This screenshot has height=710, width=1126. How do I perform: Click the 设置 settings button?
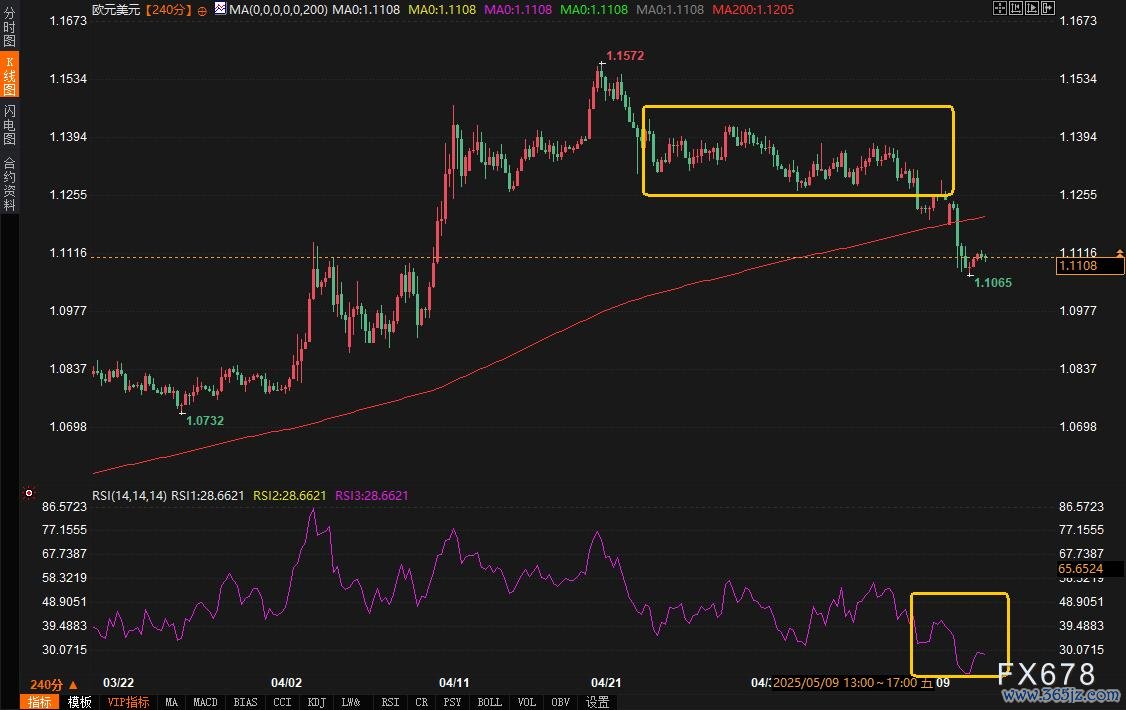(597, 702)
